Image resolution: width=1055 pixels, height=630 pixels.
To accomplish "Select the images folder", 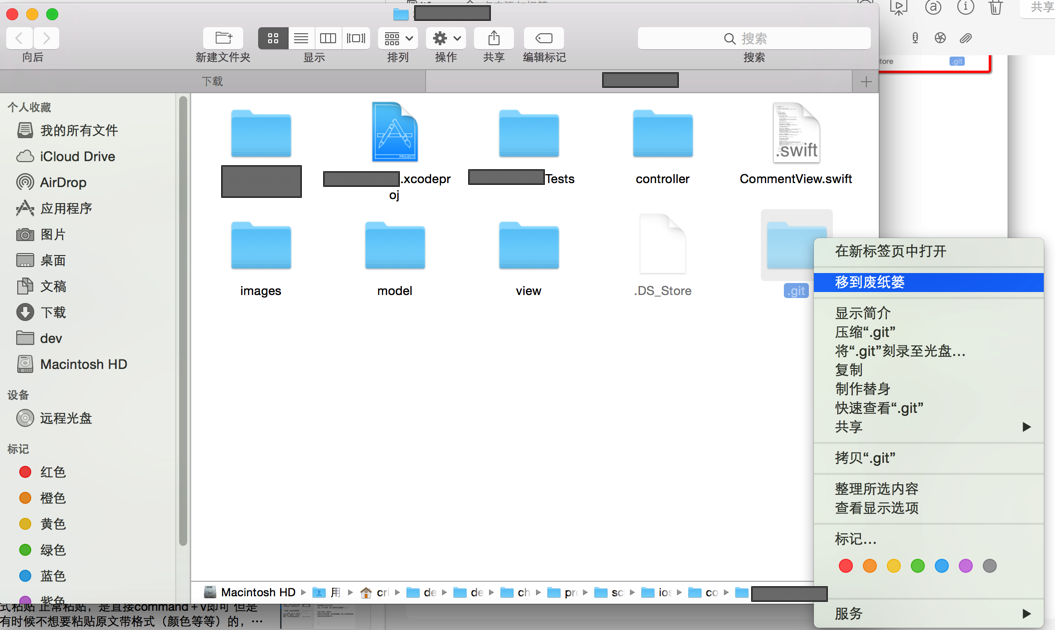I will coord(261,246).
